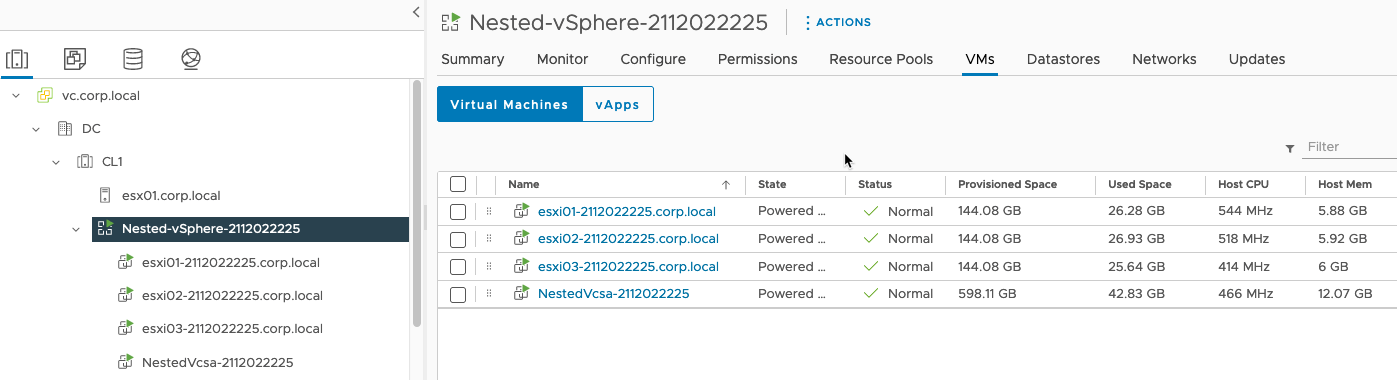
Task: Open the Actions dropdown menu
Action: (x=838, y=22)
